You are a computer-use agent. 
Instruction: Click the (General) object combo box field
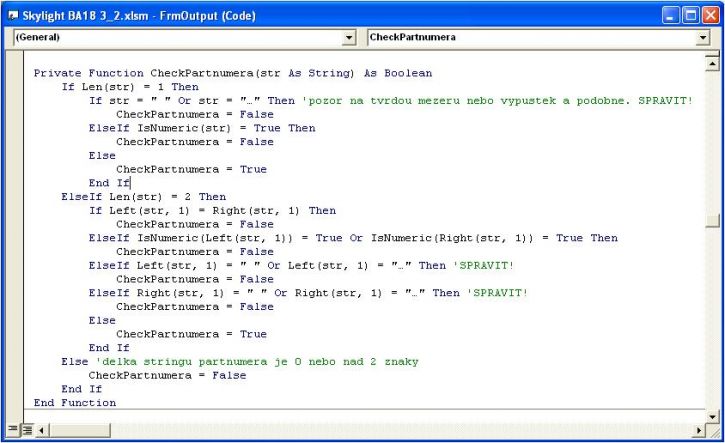point(184,37)
